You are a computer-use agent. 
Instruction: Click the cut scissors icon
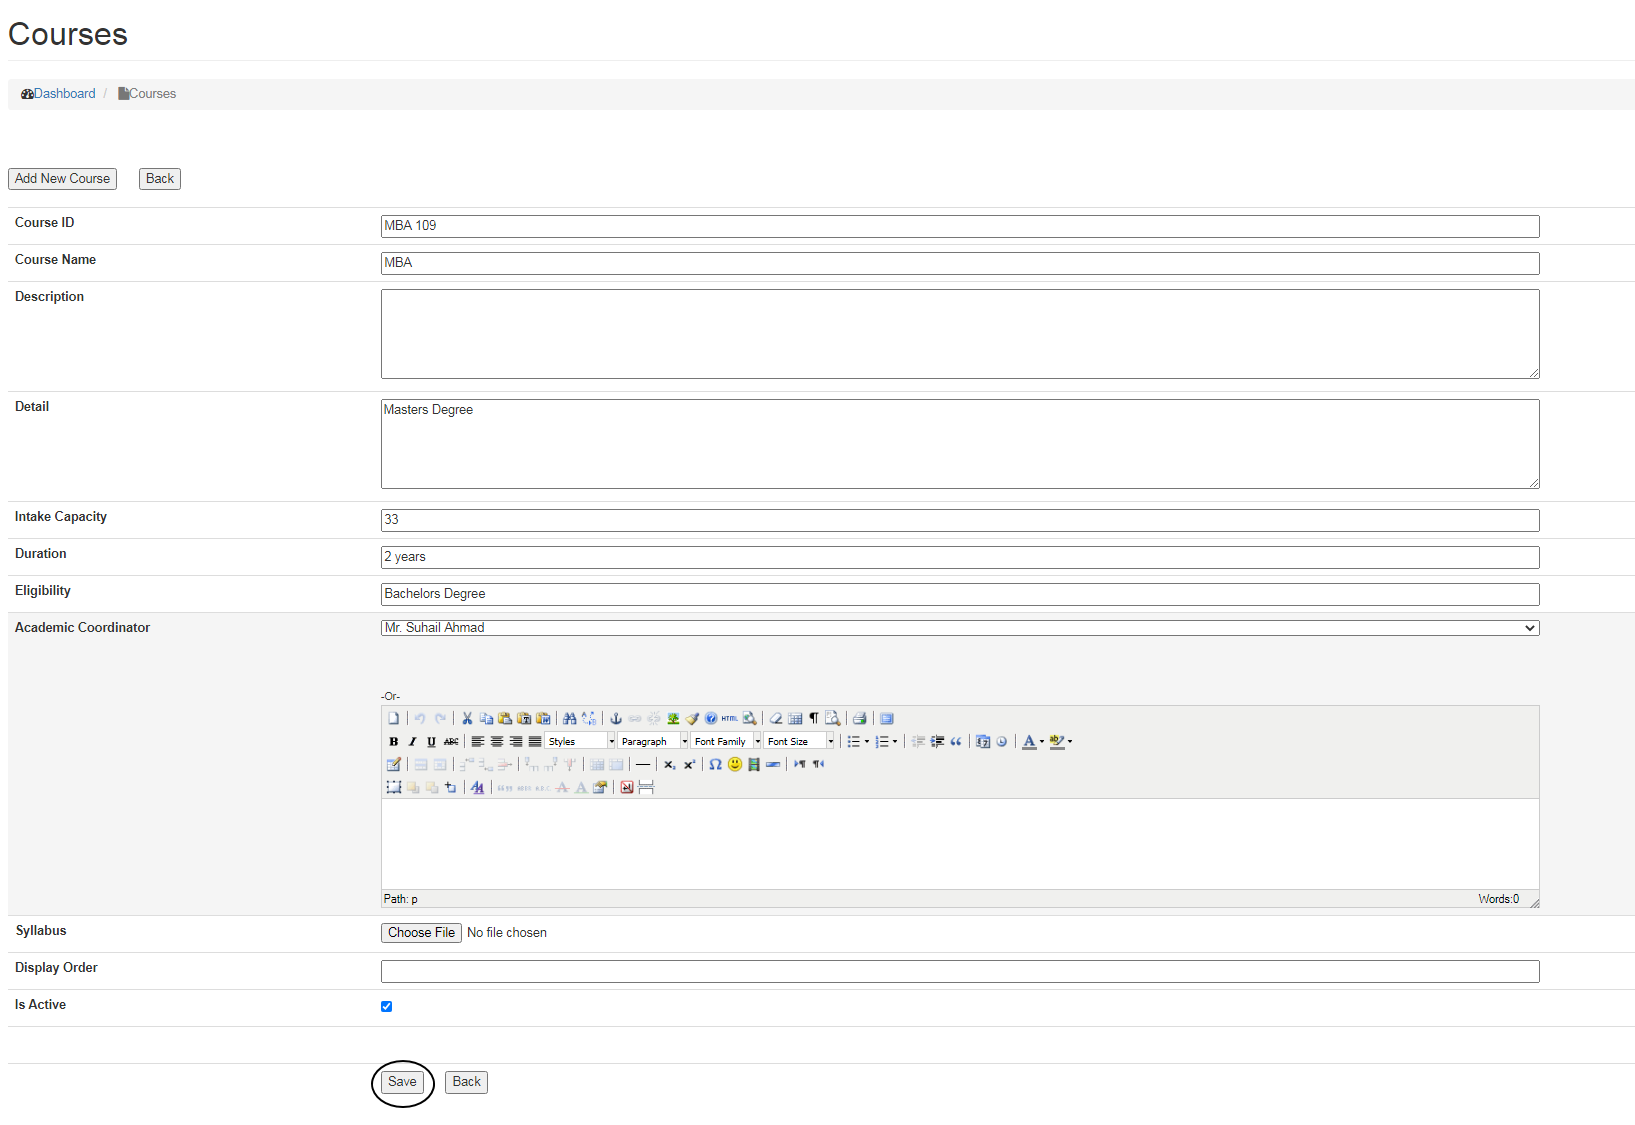[467, 719]
